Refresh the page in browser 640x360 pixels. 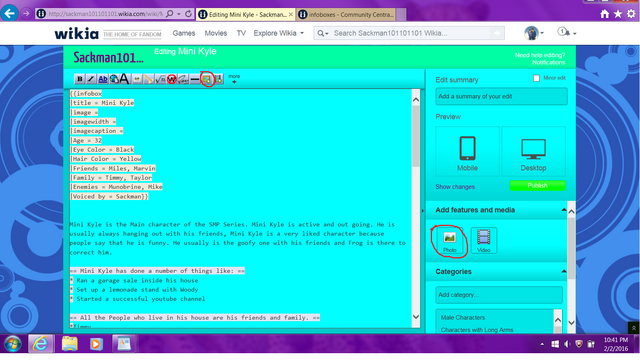click(x=188, y=14)
